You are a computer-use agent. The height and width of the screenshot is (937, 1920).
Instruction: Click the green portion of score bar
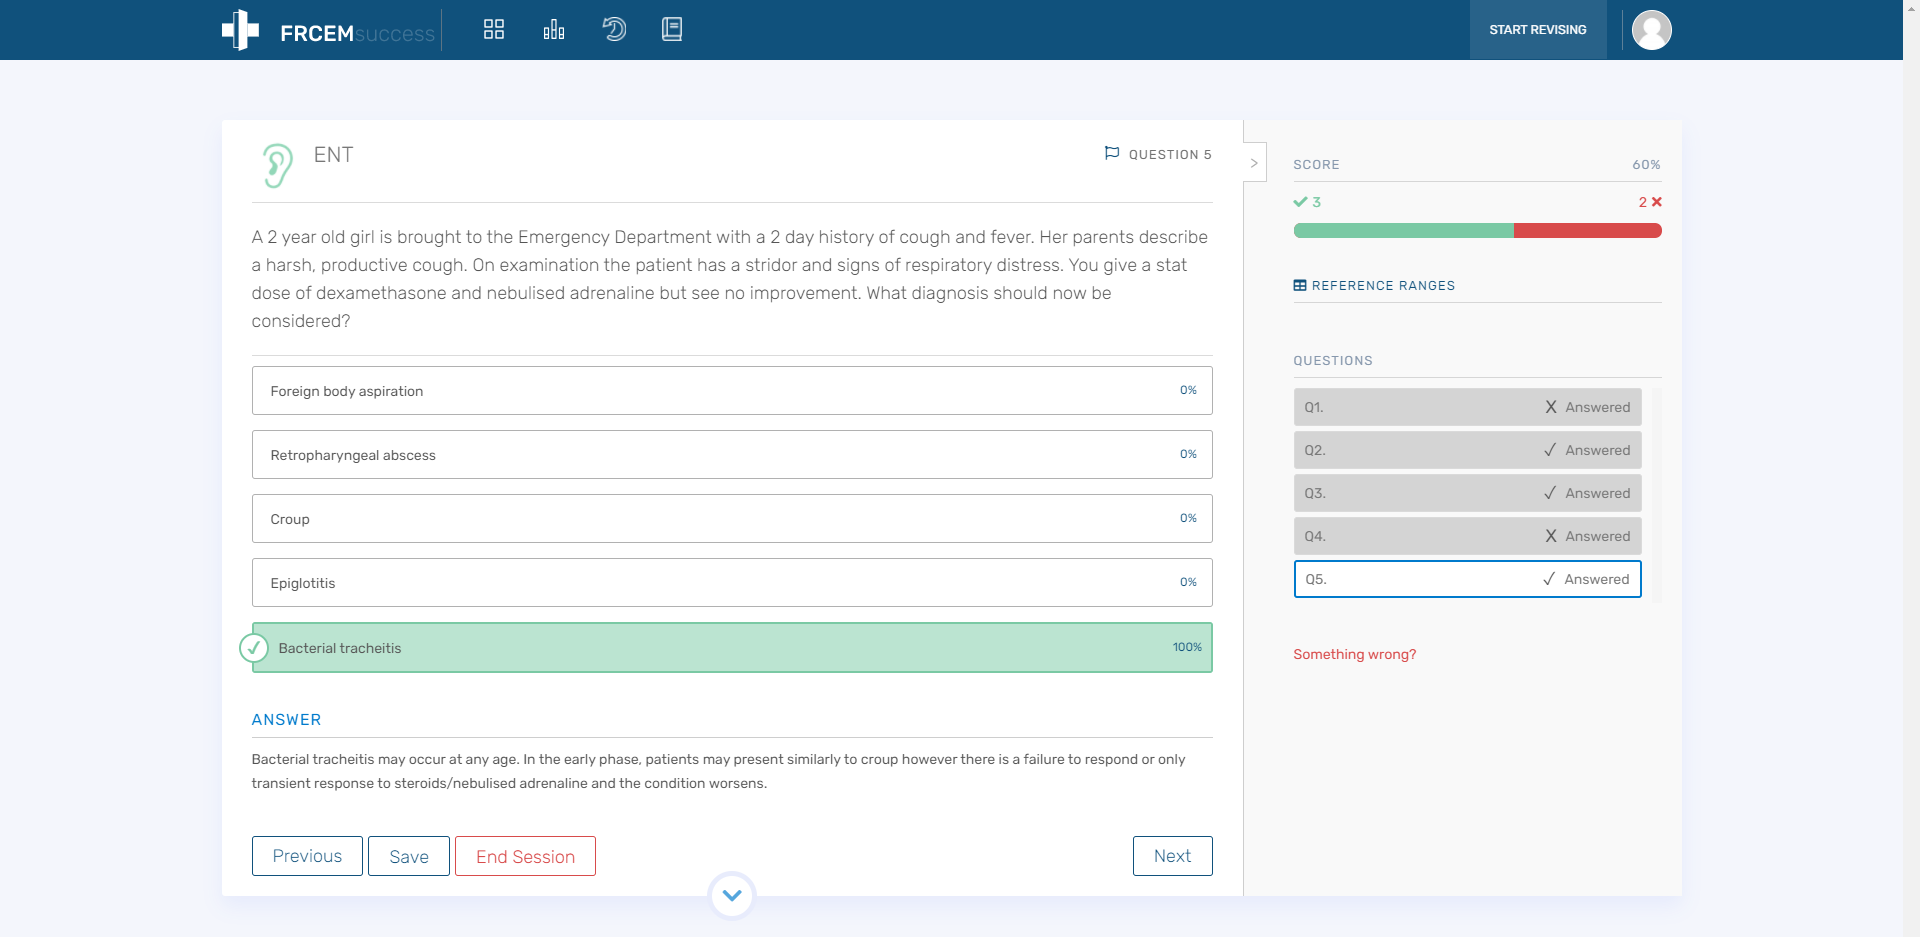point(1403,231)
